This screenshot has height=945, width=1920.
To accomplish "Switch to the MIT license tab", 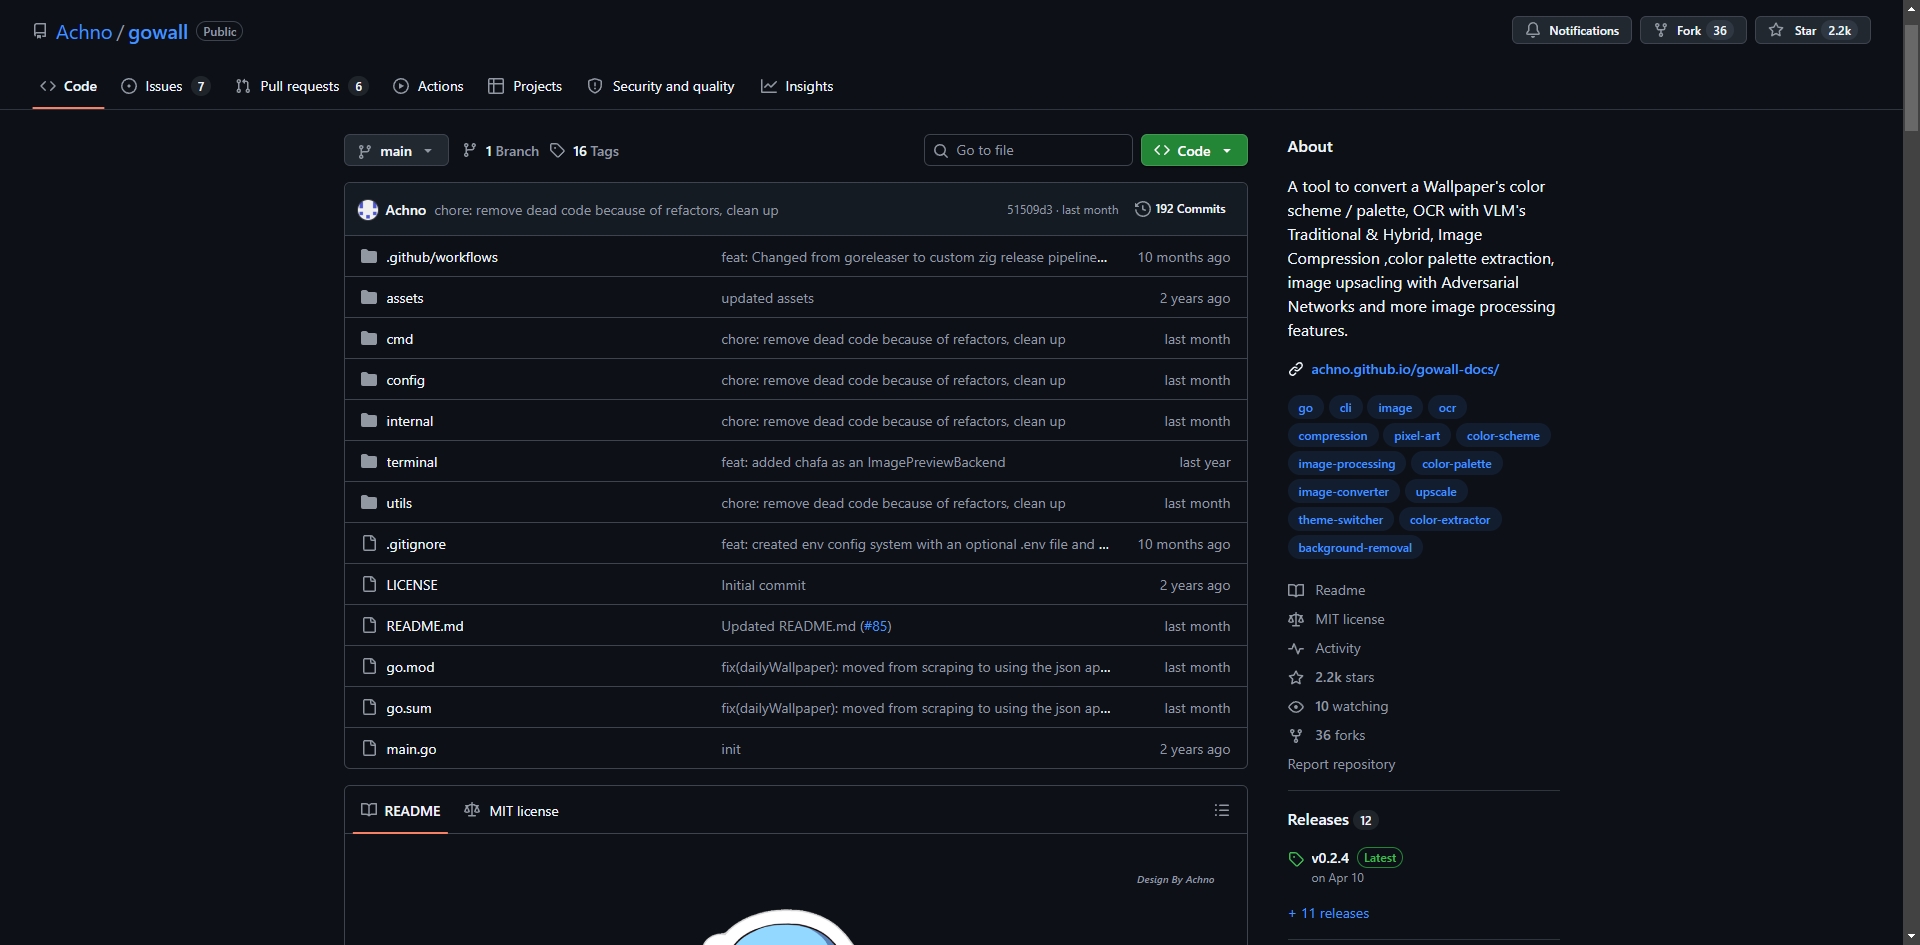I will 511,810.
